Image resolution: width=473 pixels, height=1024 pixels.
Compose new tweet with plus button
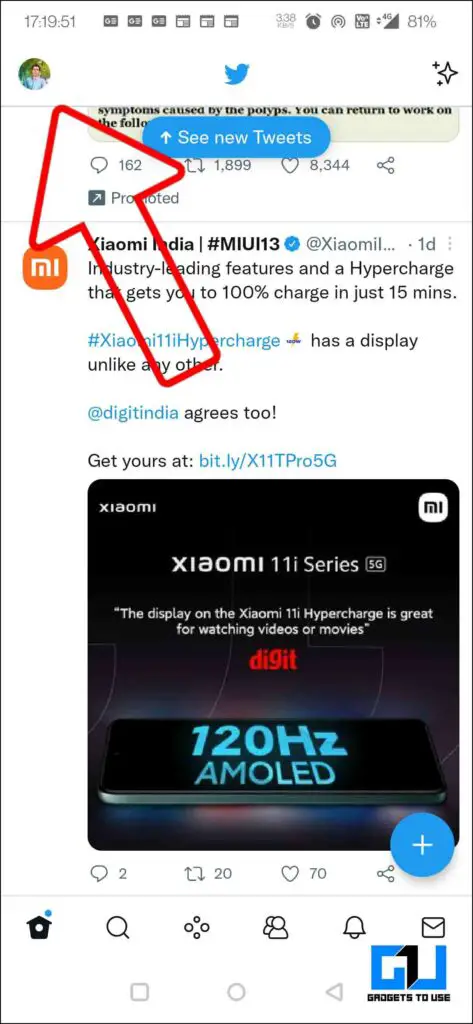(422, 845)
